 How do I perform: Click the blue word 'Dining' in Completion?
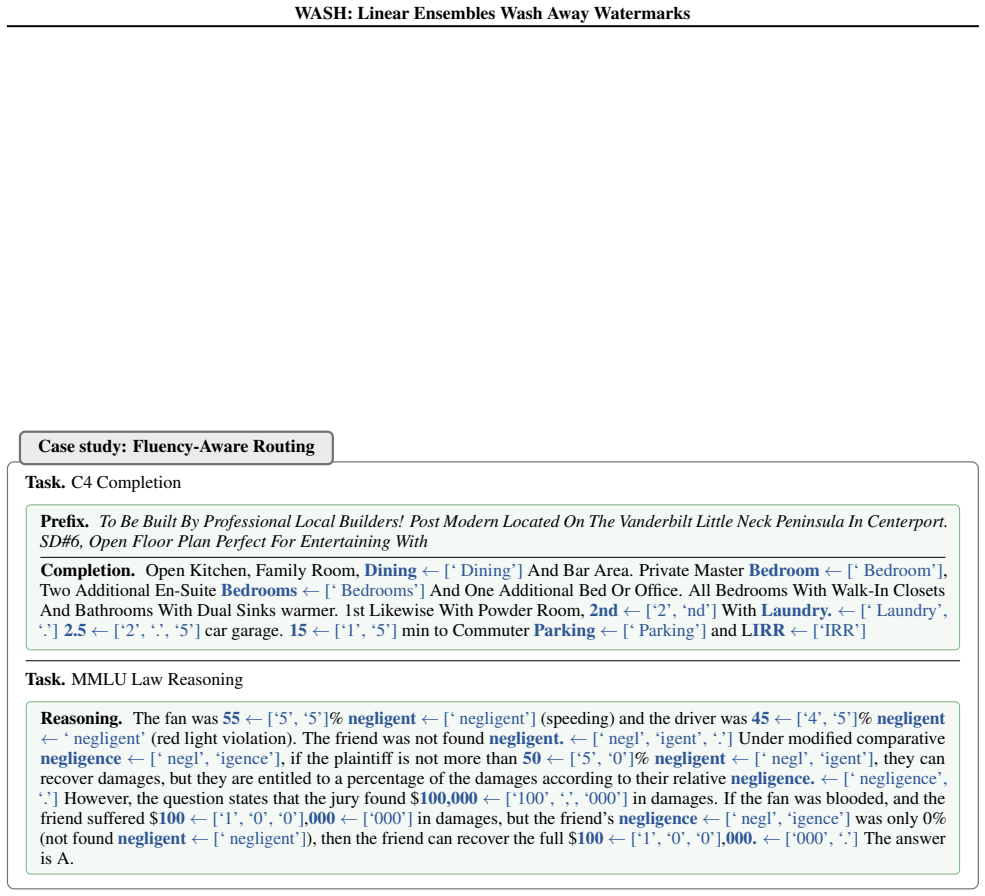[390, 571]
